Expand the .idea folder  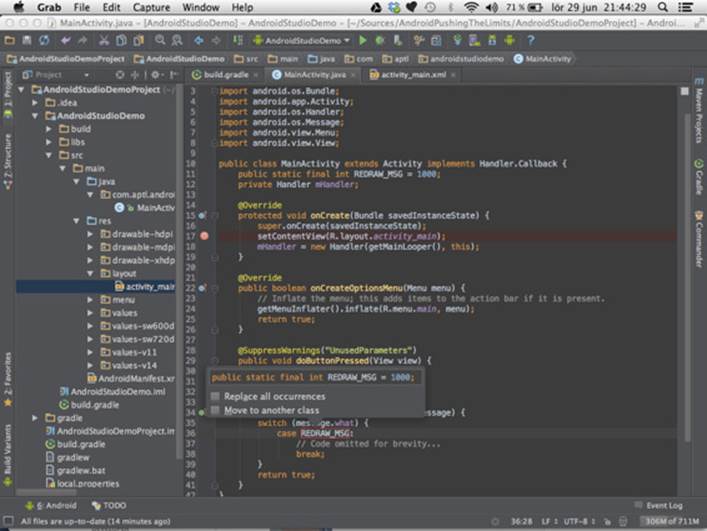(35, 103)
